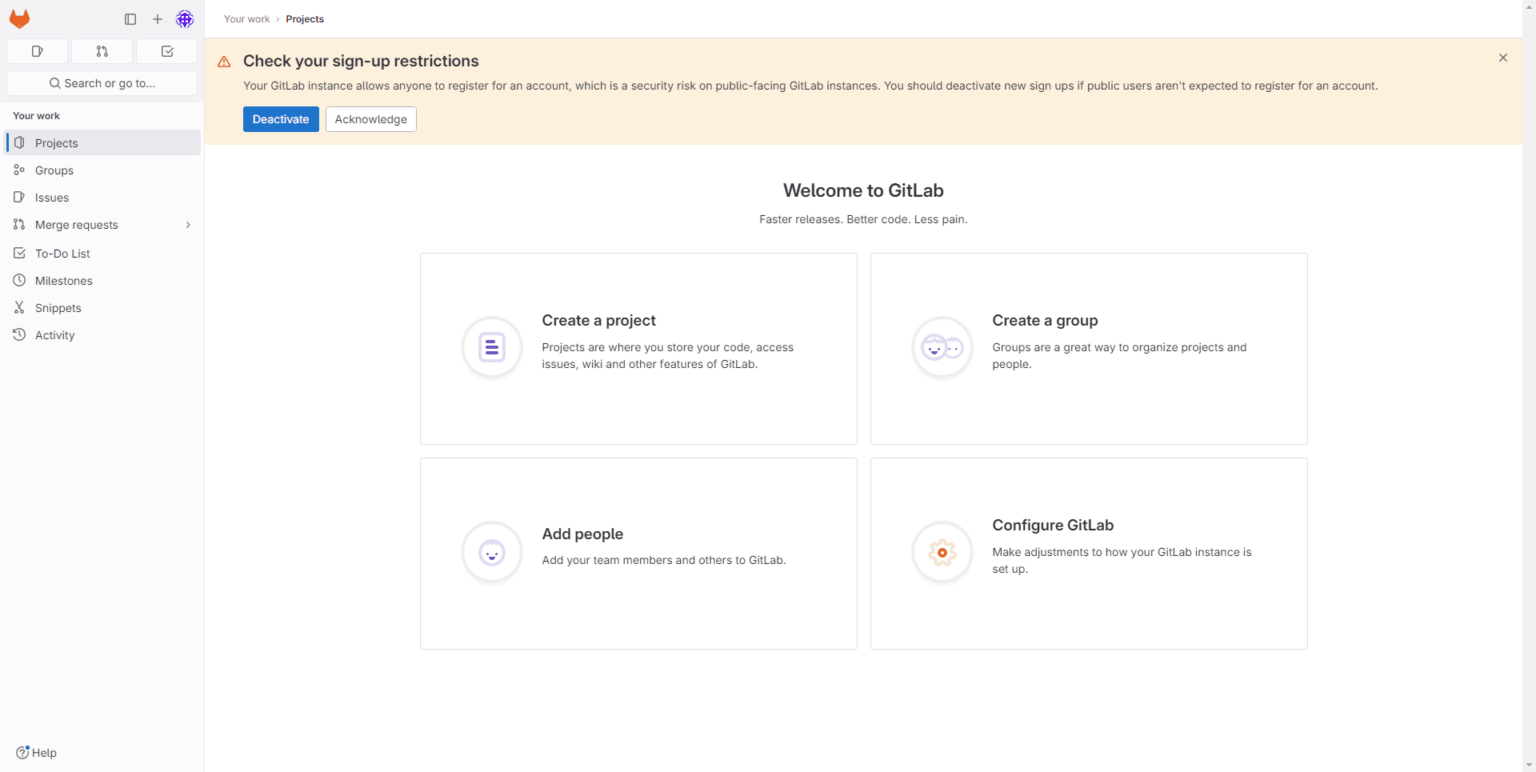Select Projects in the sidebar
Viewport: 1536px width, 772px height.
(103, 143)
